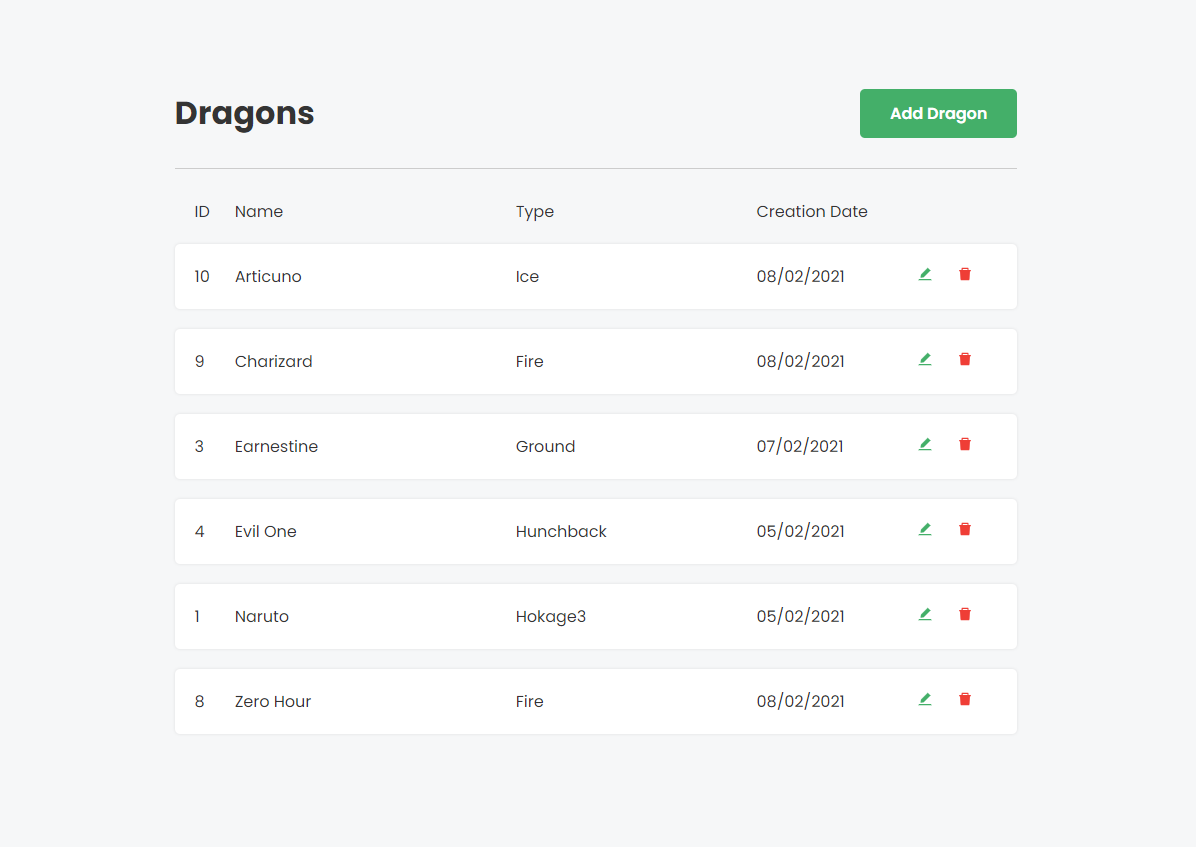Click the ID 10 cell
Screen dimensions: 1196x847
click(201, 276)
